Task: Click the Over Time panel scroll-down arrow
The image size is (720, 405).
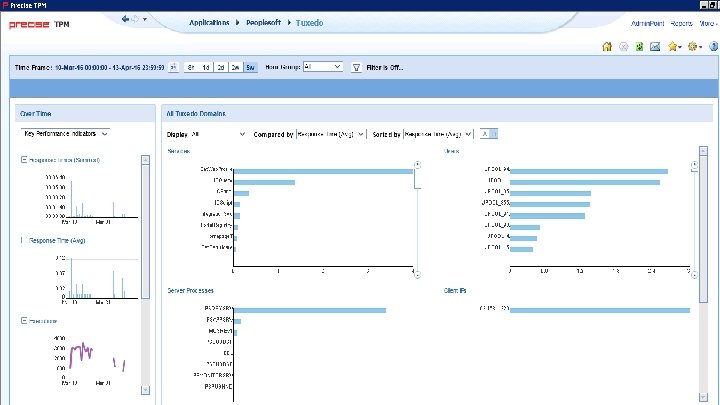Action: point(146,390)
